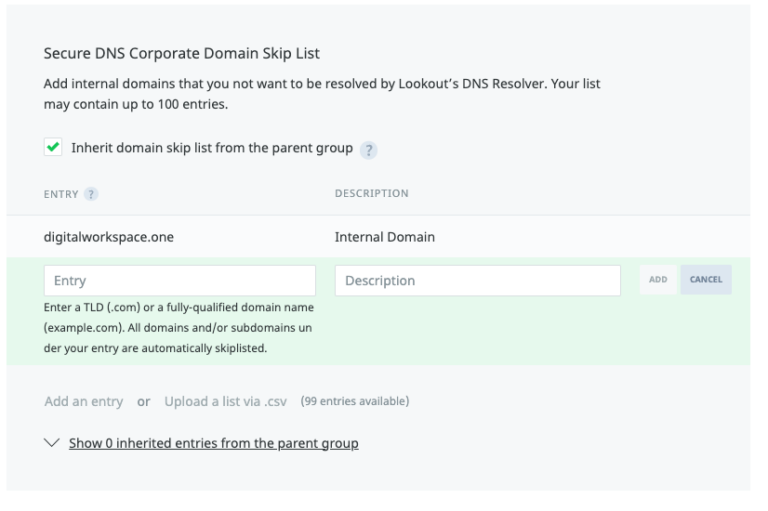This screenshot has width=768, height=511.
Task: Click the 'Add internal domains' description paragraph
Action: click(x=321, y=94)
